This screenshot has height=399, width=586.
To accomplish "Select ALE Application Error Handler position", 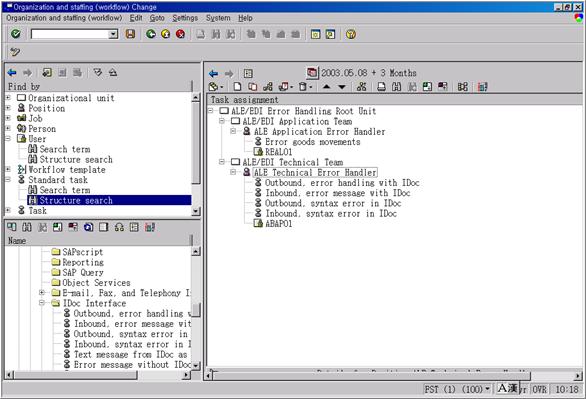I will [x=319, y=132].
